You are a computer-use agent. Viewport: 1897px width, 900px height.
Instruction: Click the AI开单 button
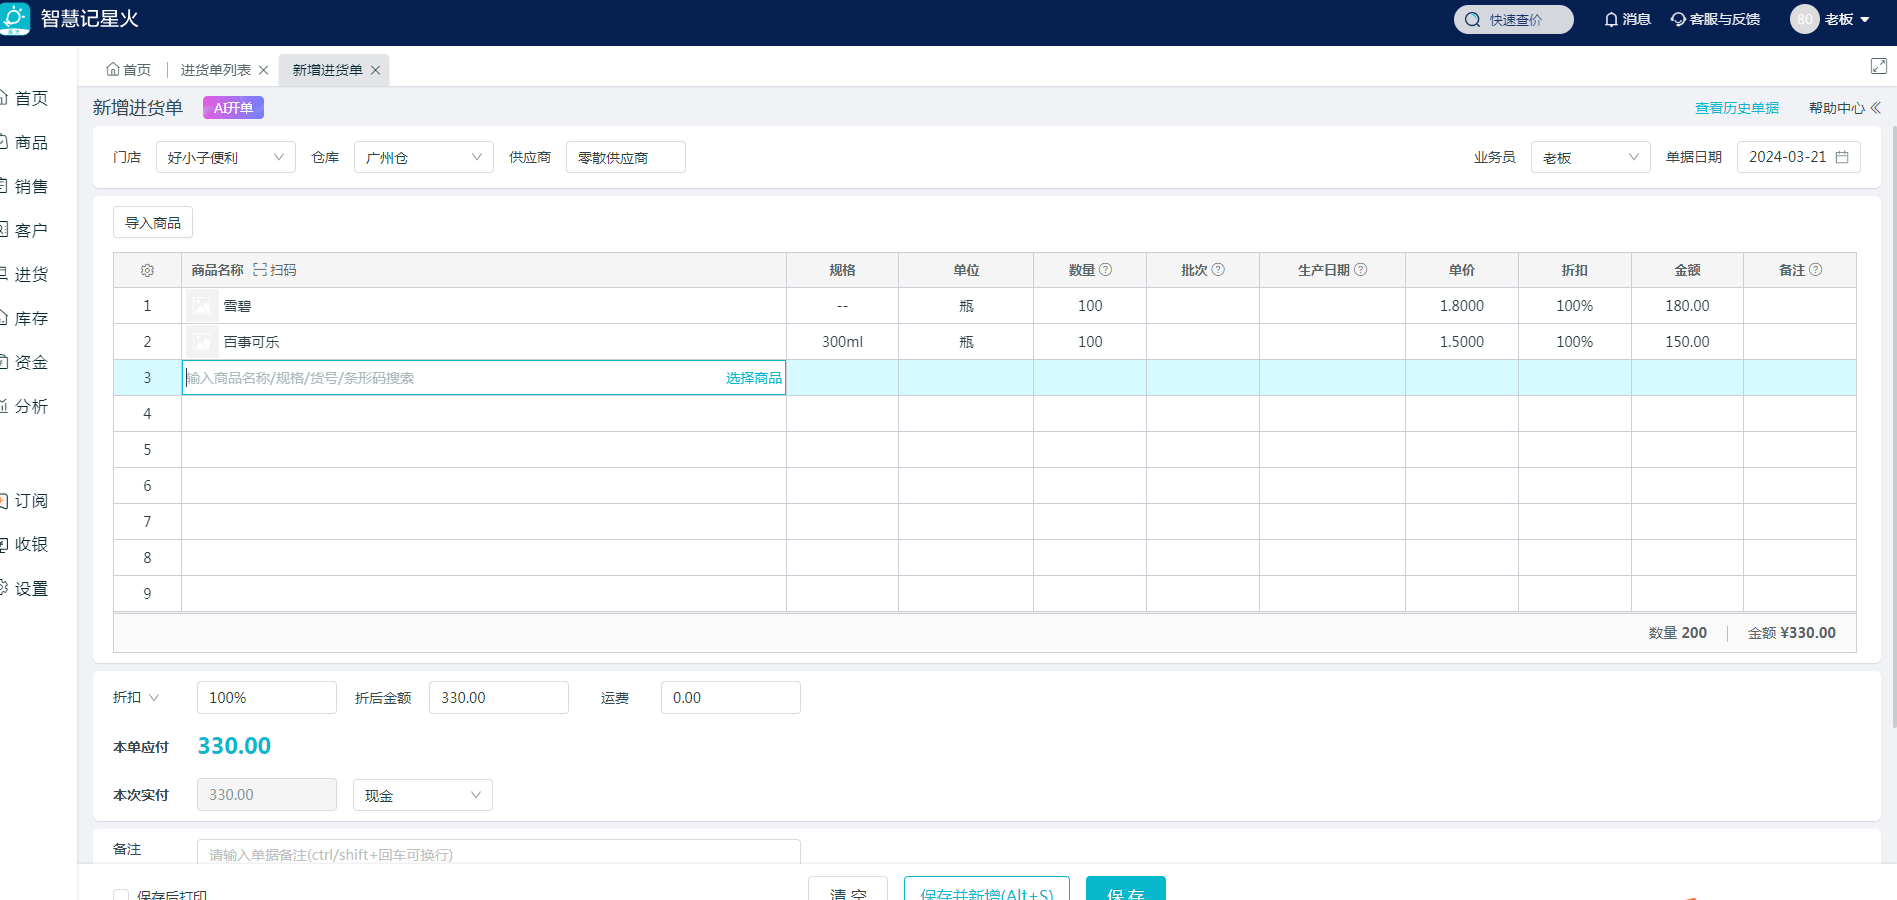(233, 108)
